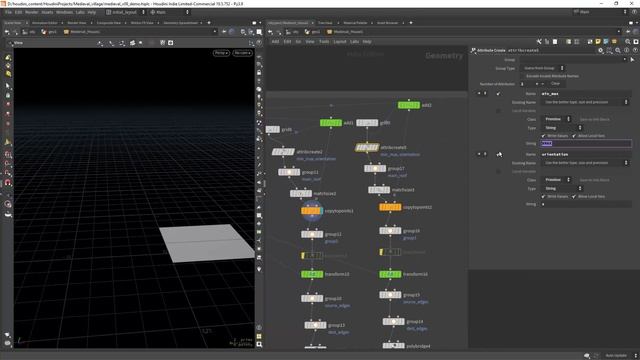
Task: Toggle Encode Invalid Attribute Names checkbox
Action: pyautogui.click(x=523, y=76)
